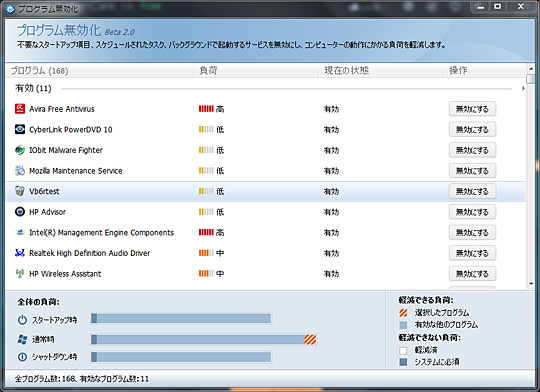
Task: Click the 全体の負荷 heading
Action: (38, 302)
